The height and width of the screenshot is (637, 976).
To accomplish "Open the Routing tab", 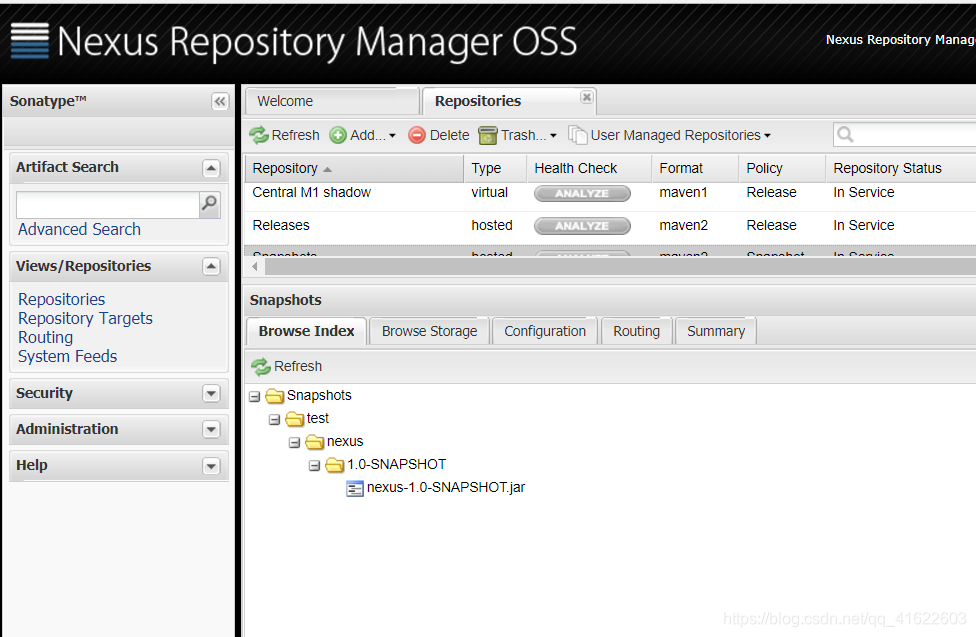I will [636, 331].
